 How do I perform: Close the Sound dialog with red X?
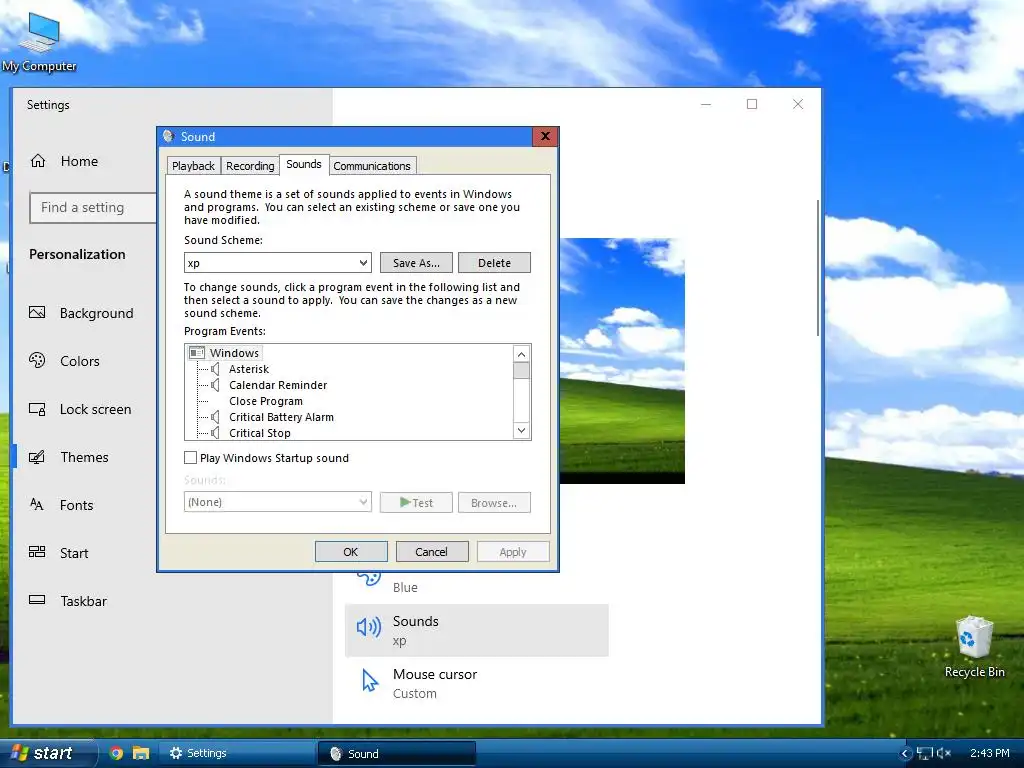coord(545,136)
